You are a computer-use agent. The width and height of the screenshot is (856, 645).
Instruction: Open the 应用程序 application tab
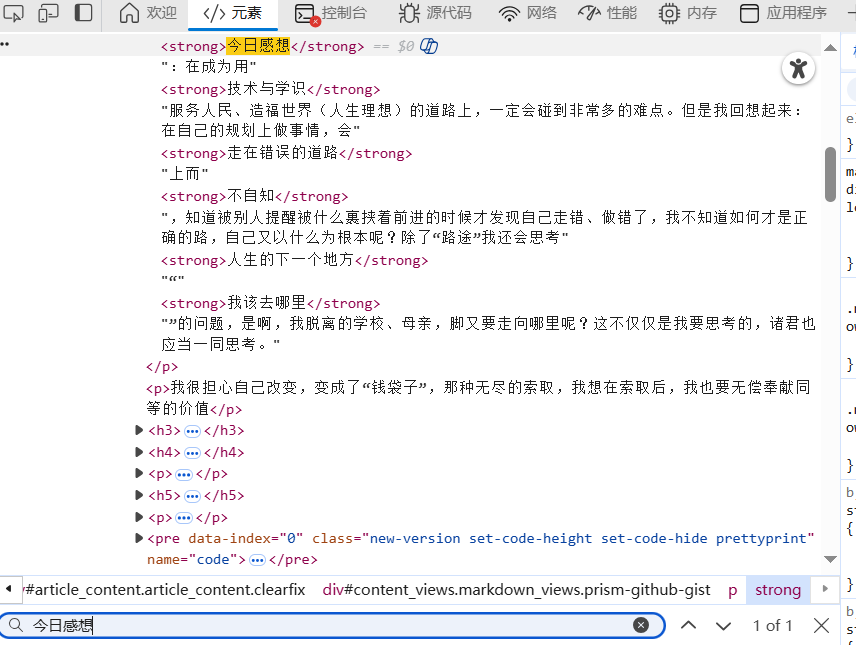(x=783, y=13)
